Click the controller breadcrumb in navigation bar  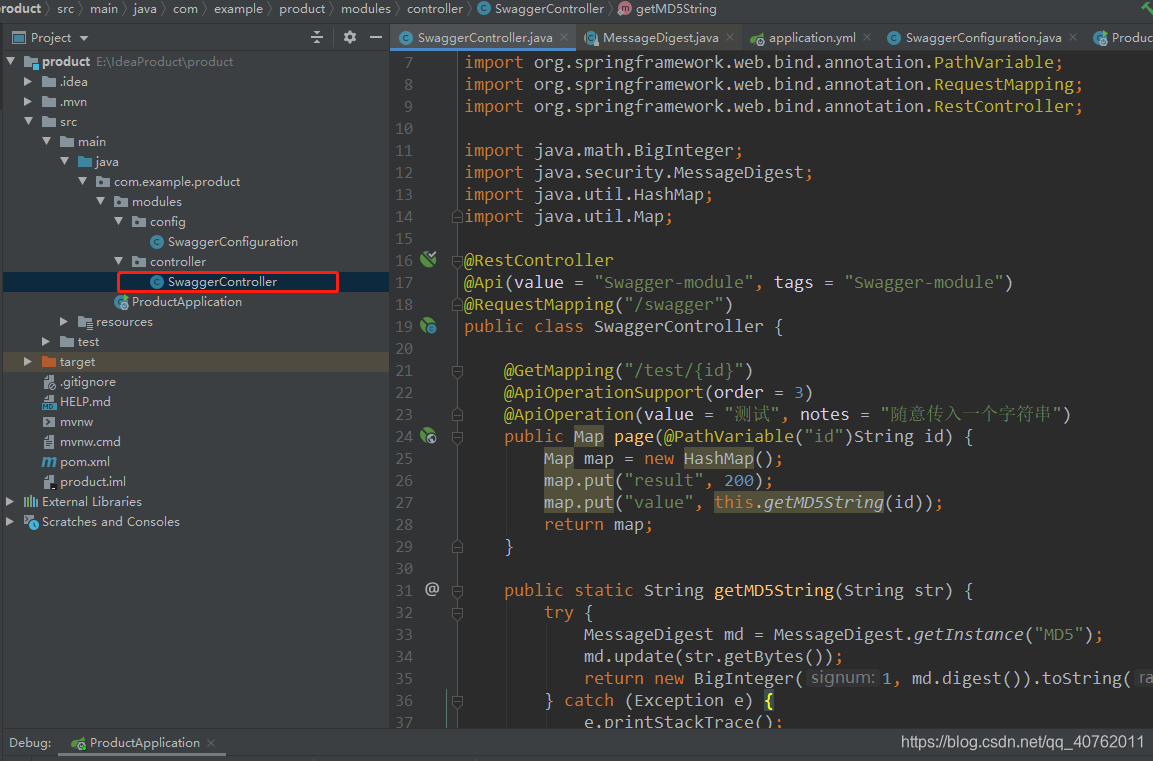pyautogui.click(x=435, y=9)
